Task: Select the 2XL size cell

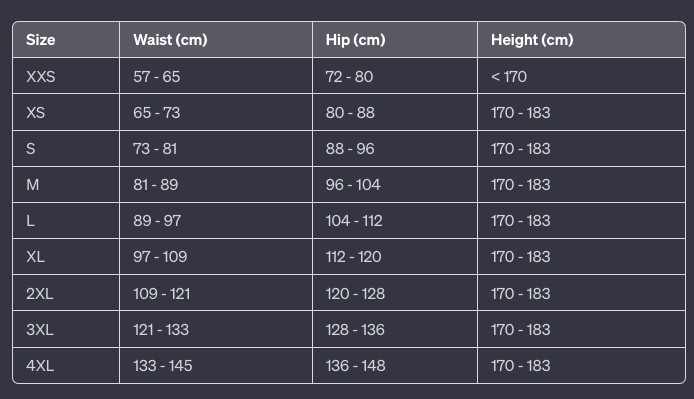Action: (66, 293)
